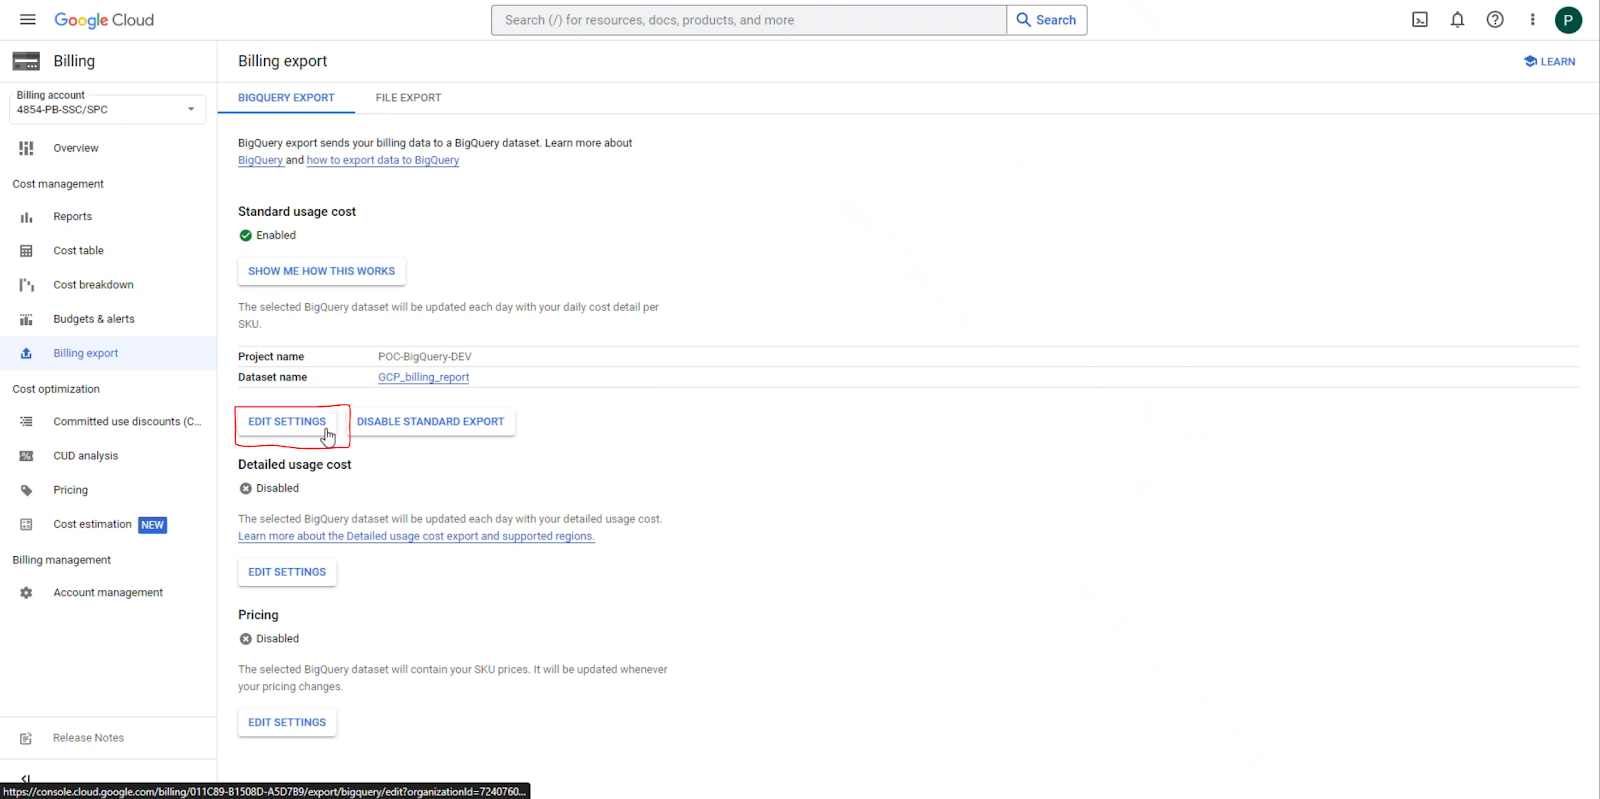Click the Search button
The height and width of the screenshot is (799, 1600).
coord(1047,20)
